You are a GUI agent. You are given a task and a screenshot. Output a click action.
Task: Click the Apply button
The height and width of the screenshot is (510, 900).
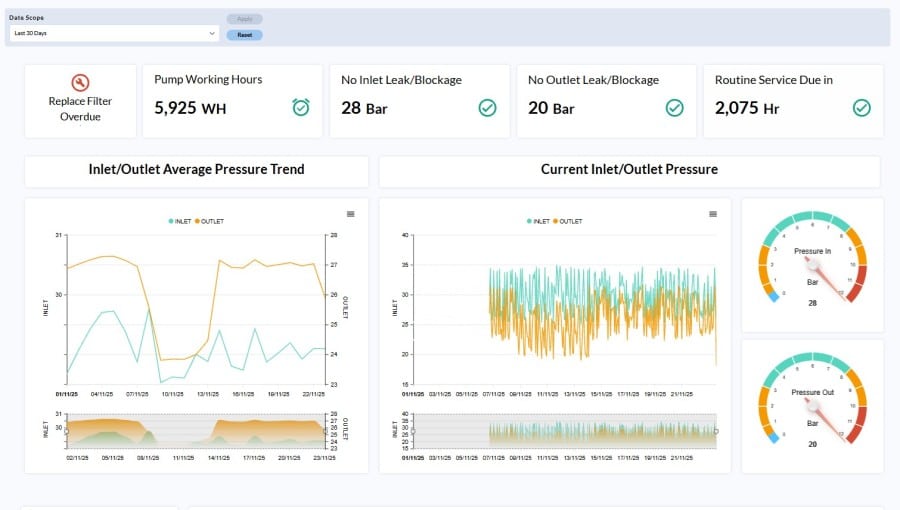tap(244, 19)
